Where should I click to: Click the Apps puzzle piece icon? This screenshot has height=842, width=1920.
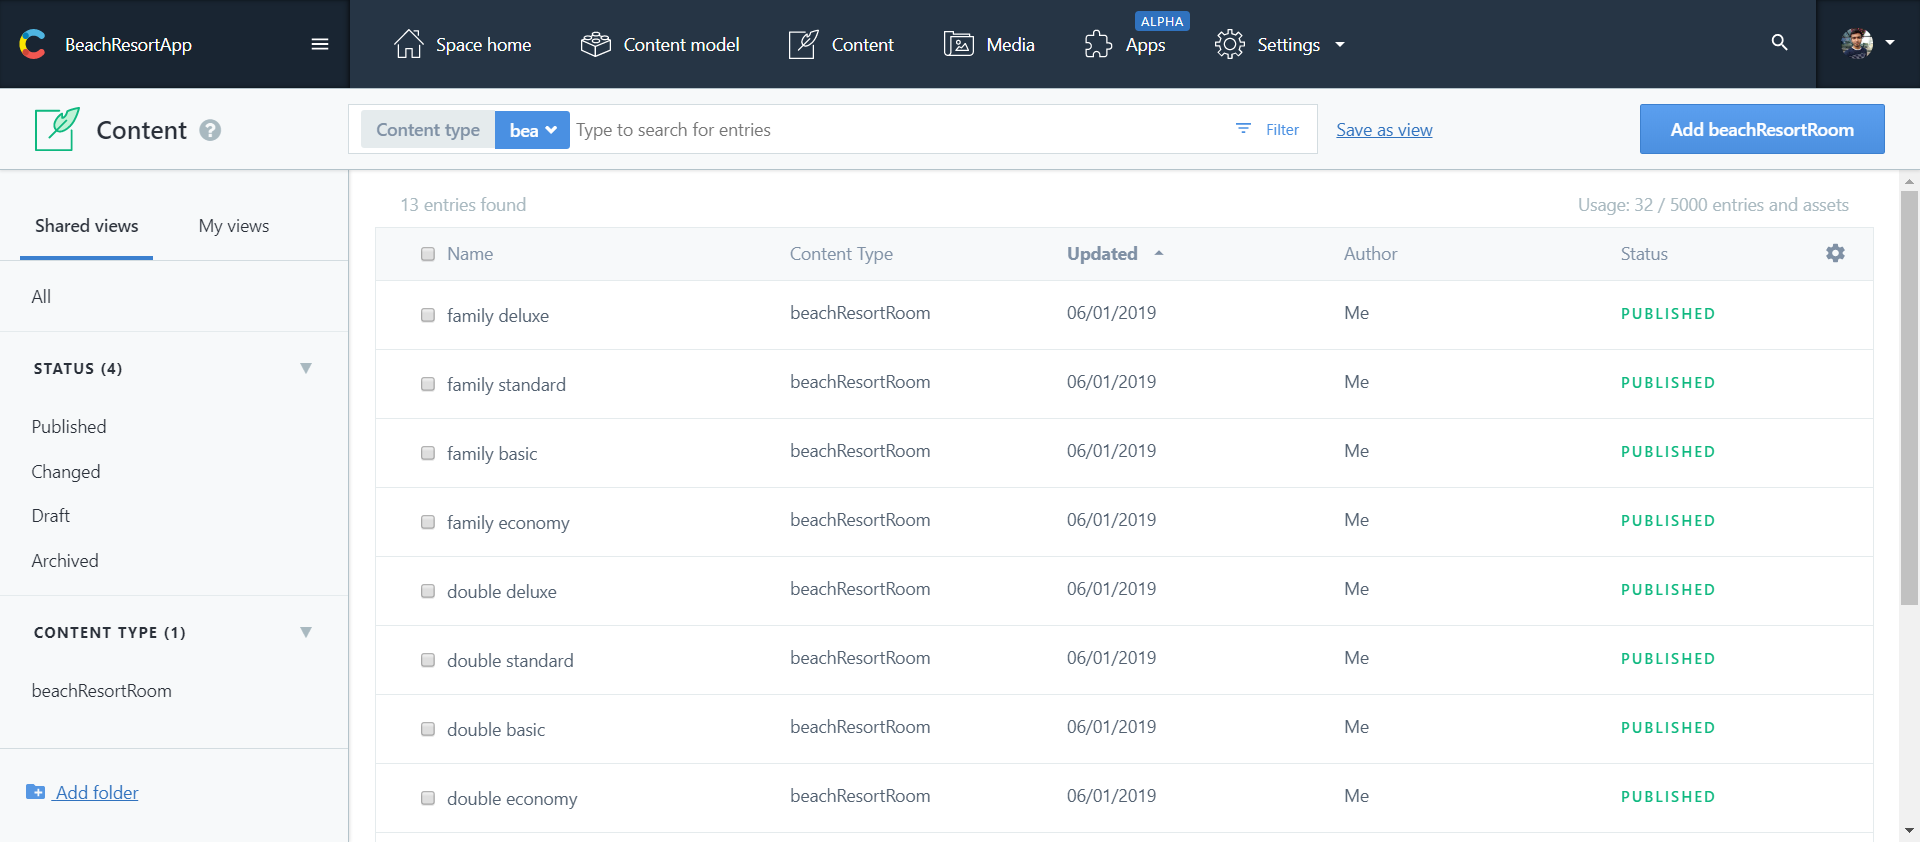point(1098,44)
